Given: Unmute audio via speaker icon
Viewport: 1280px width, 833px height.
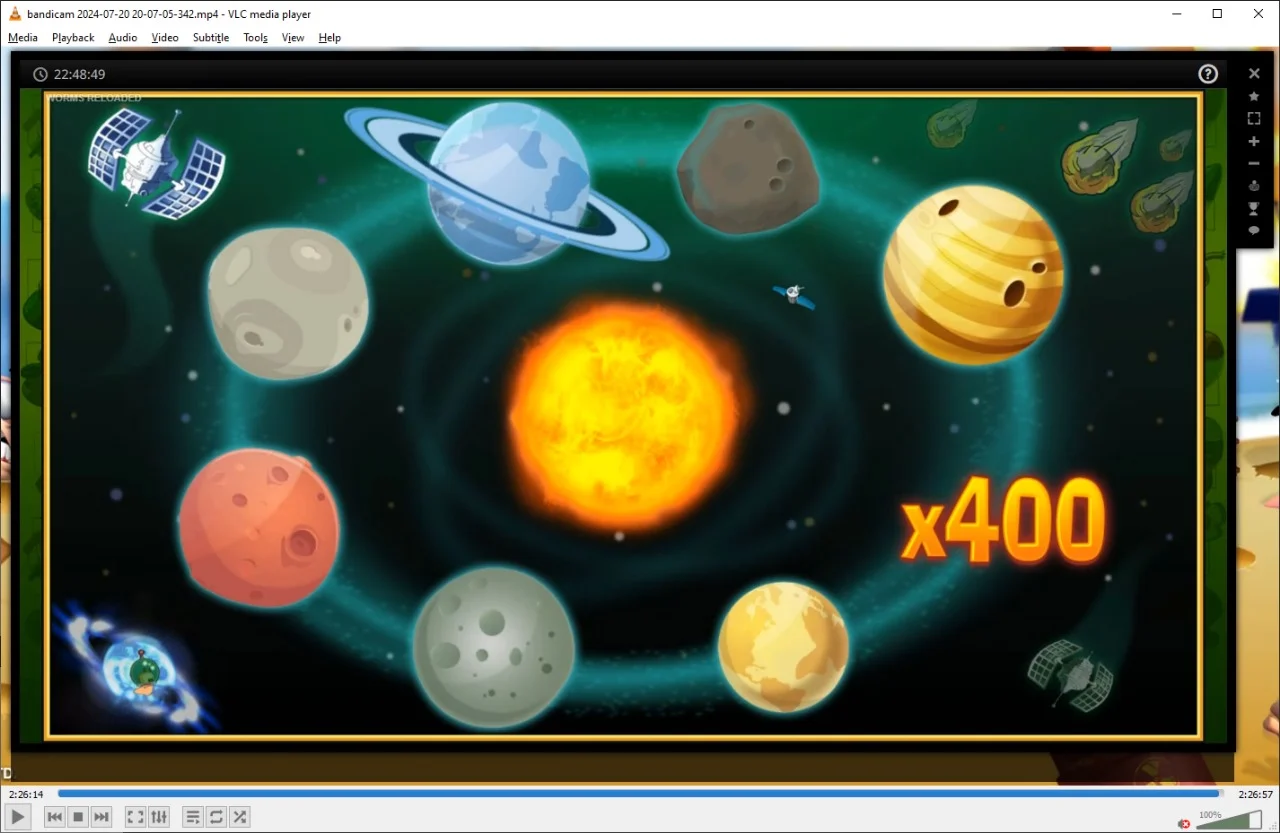Looking at the screenshot, I should pos(1184,823).
